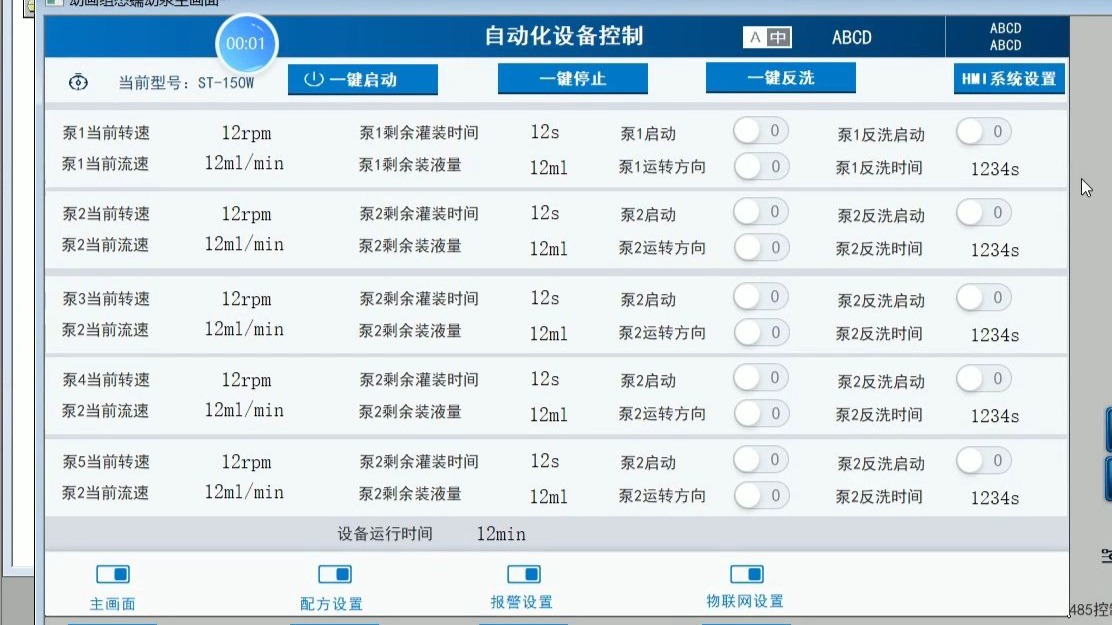1112x625 pixels.
Task: Open HMI系统设置
Action: coord(1008,79)
